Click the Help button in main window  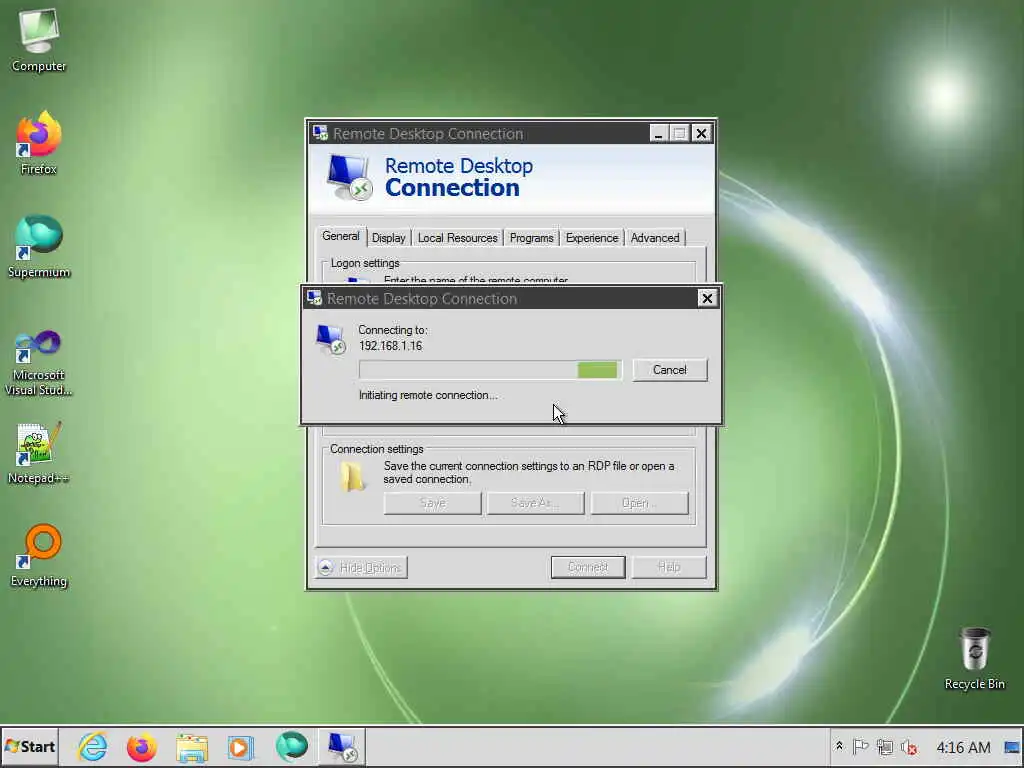click(x=669, y=568)
